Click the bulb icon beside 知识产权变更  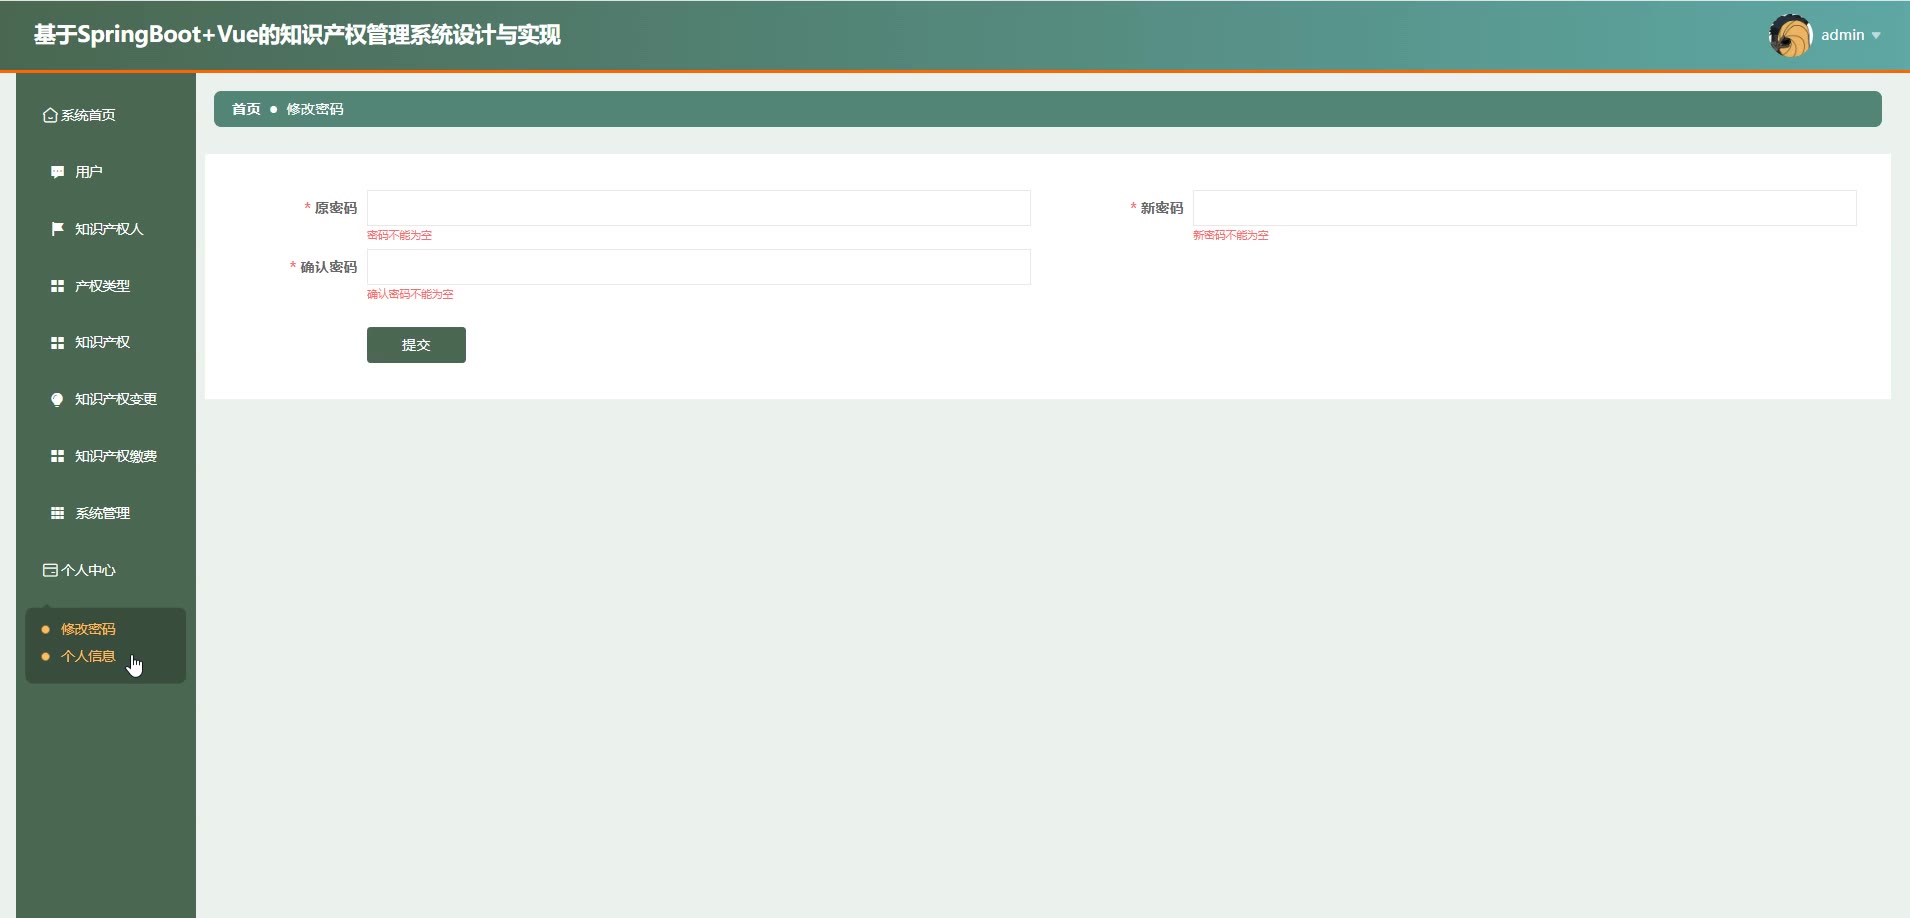(57, 399)
